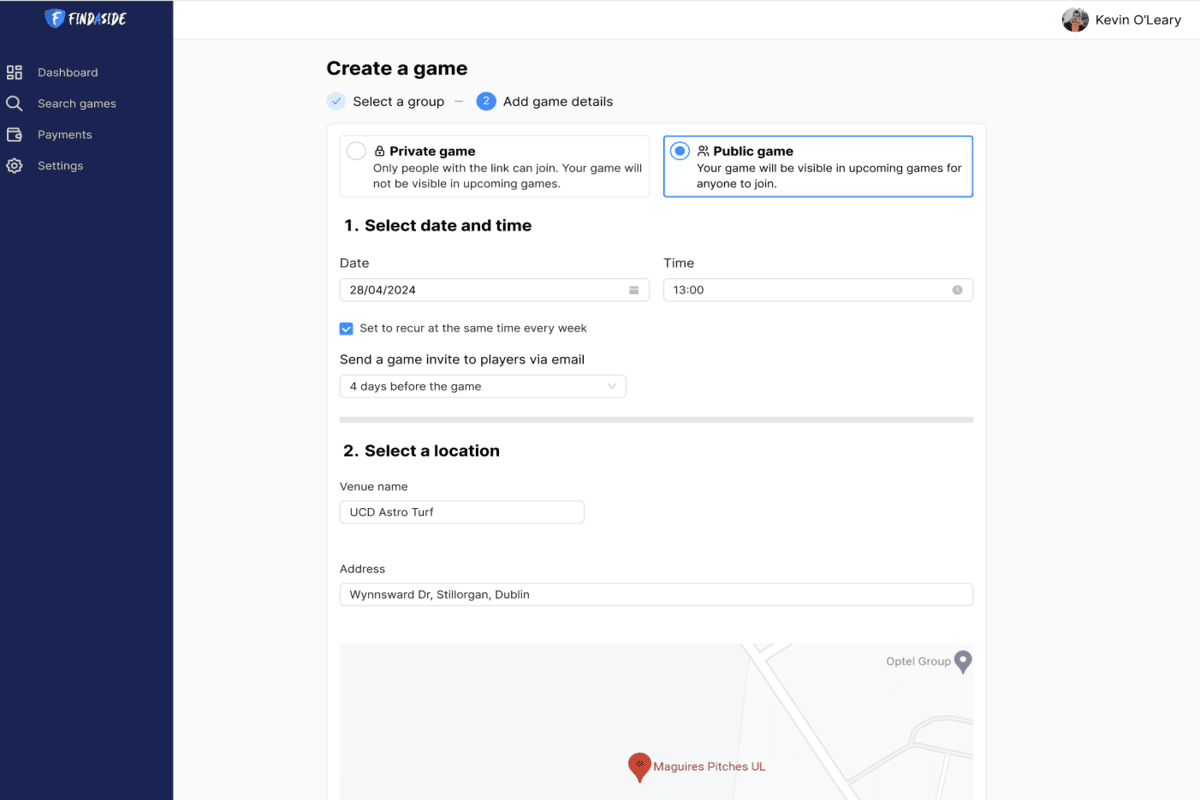Go to Search games in sidebar

point(77,103)
